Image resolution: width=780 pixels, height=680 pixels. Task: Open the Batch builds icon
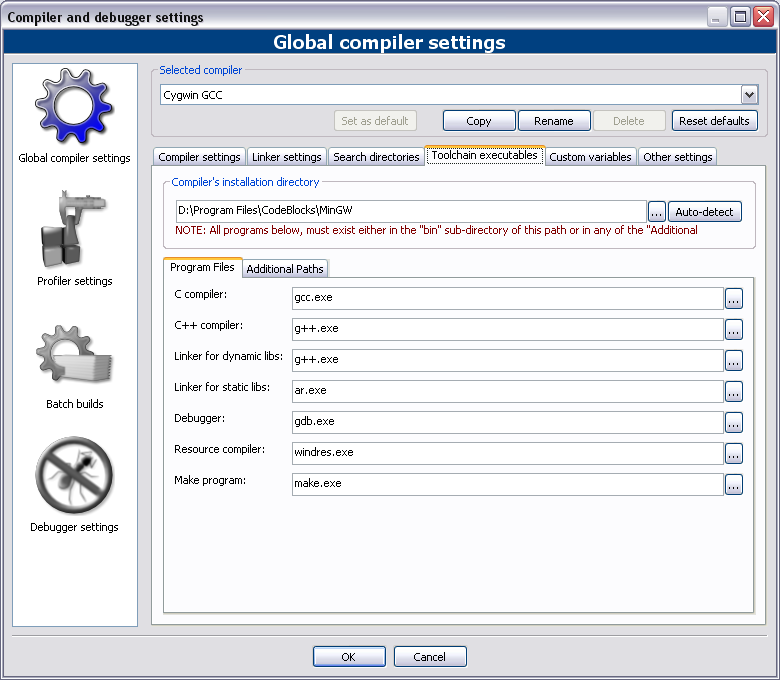(74, 355)
